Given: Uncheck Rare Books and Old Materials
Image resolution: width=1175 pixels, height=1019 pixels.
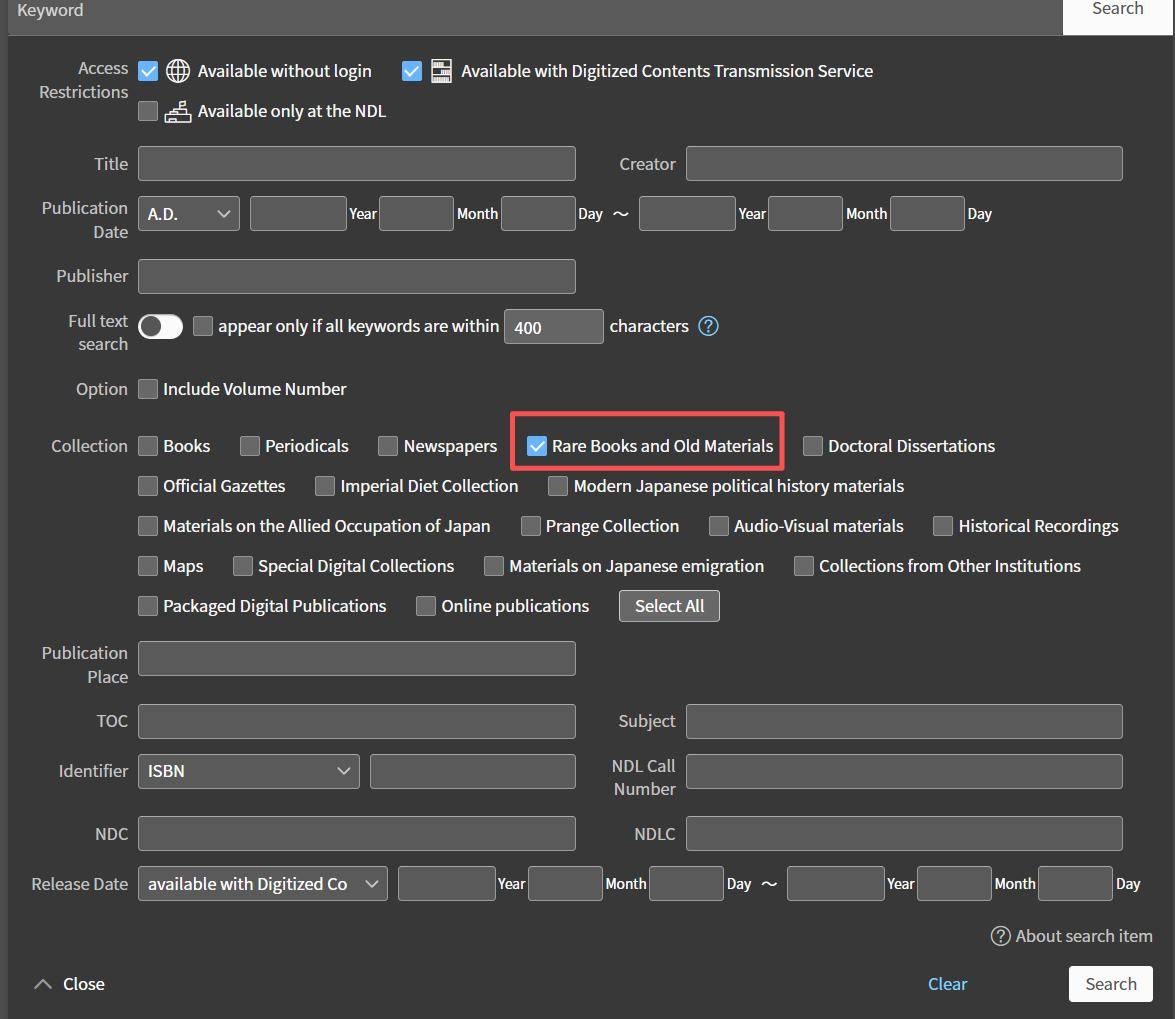Looking at the screenshot, I should point(537,446).
